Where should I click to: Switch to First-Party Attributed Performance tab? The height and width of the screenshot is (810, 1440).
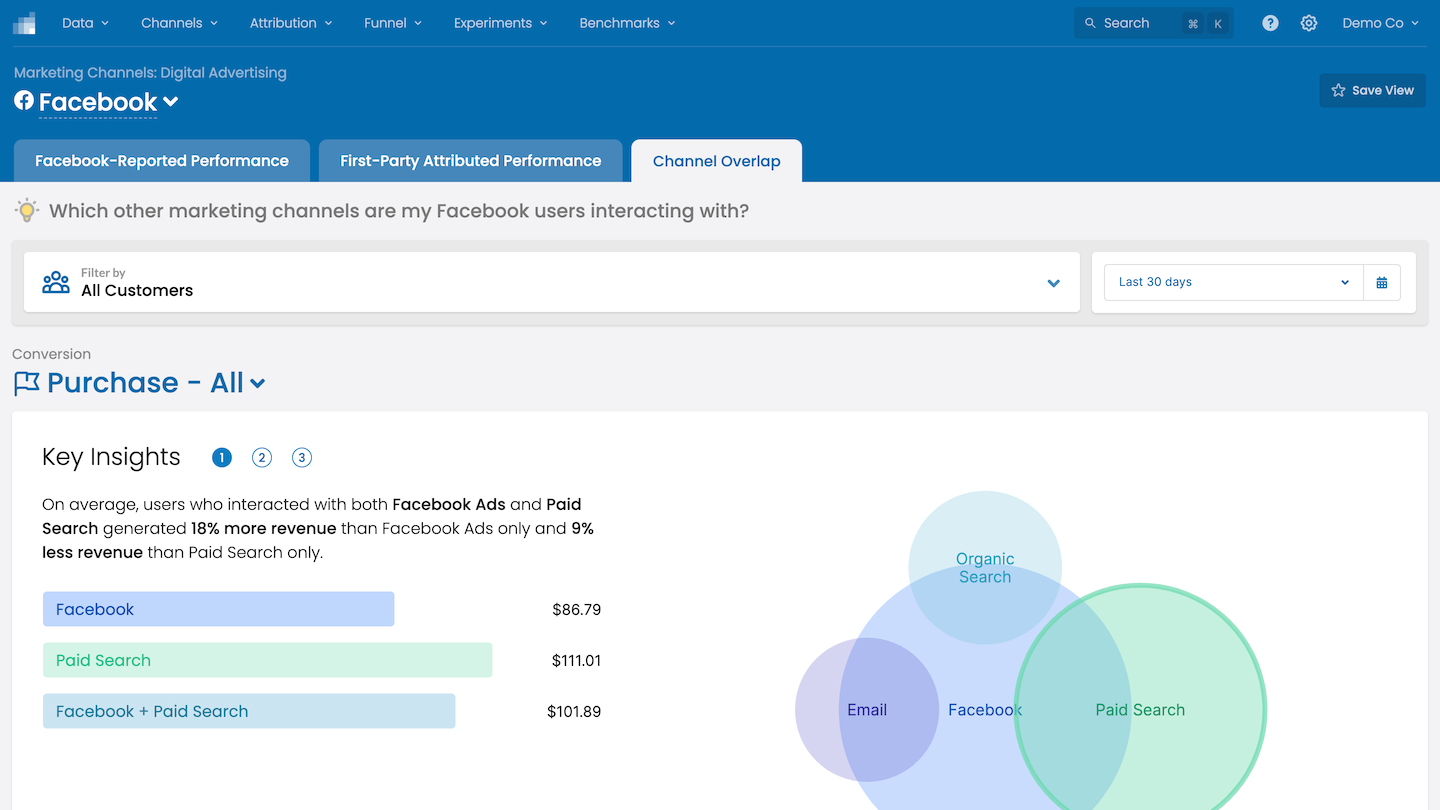(470, 161)
